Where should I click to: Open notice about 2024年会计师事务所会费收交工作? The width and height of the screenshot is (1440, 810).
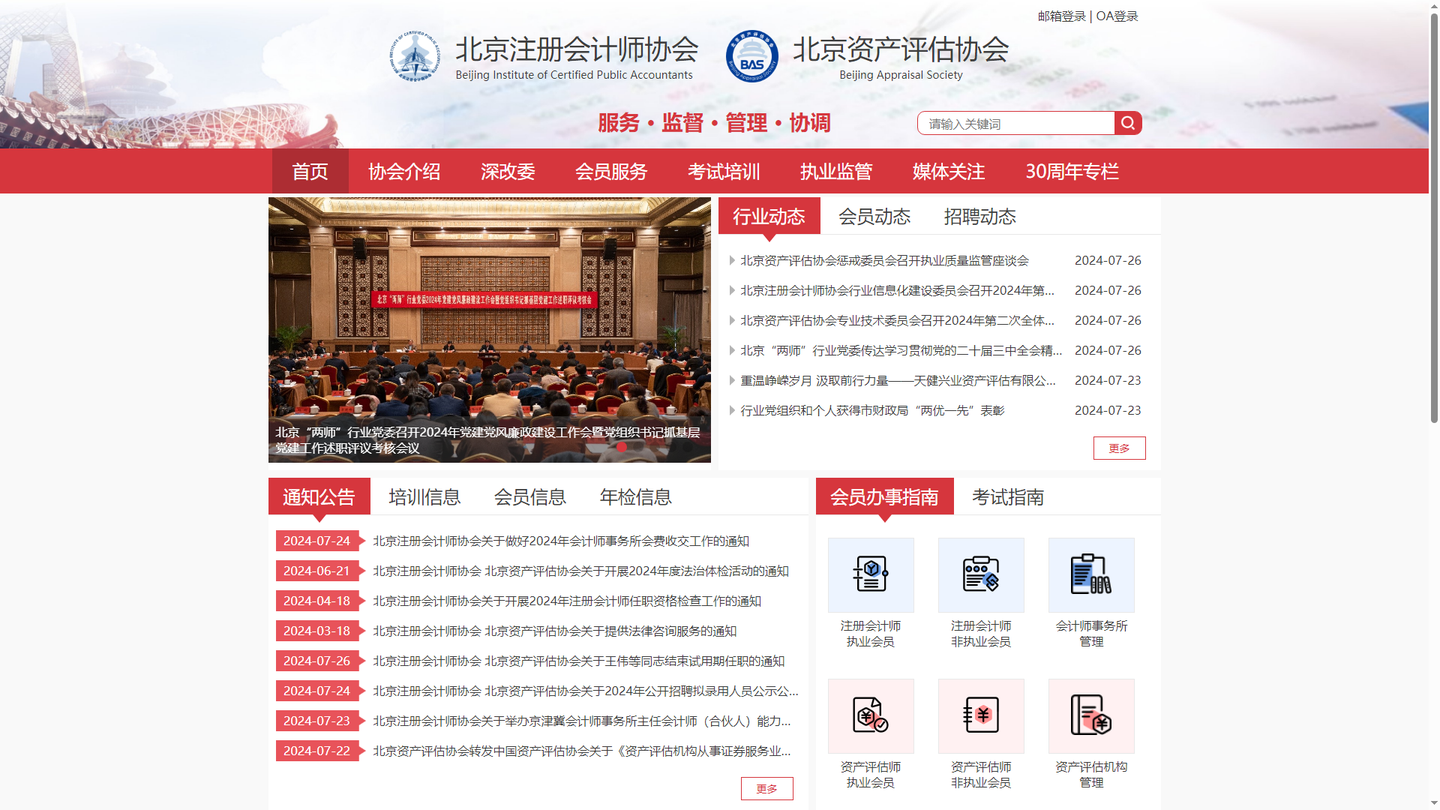tap(561, 541)
